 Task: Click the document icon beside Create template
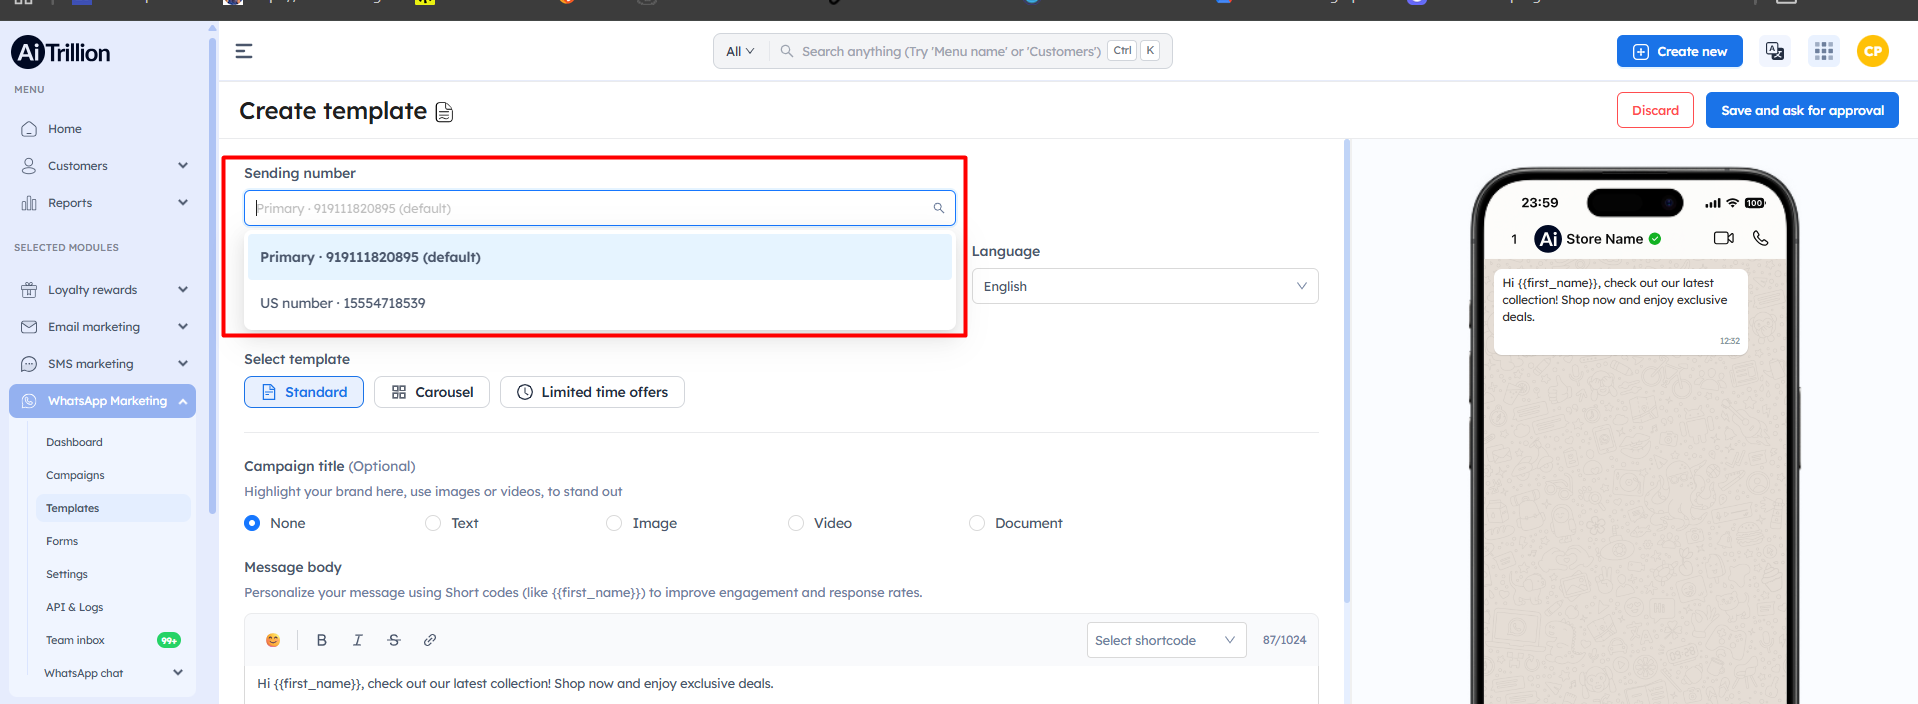[444, 112]
